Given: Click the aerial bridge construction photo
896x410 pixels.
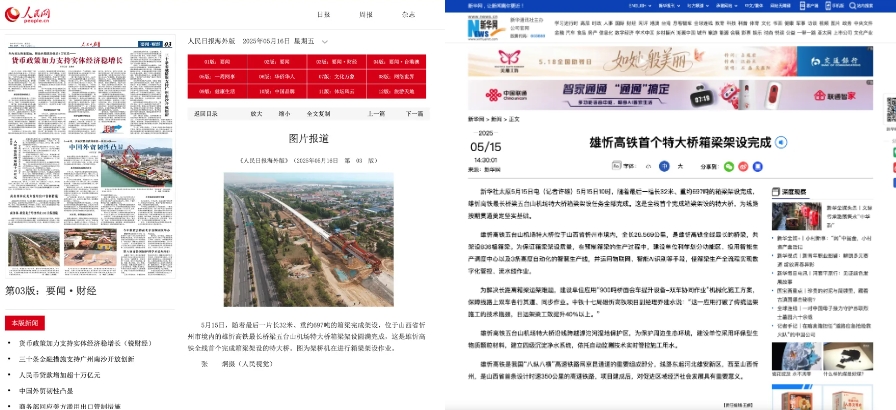Looking at the screenshot, I should (309, 239).
